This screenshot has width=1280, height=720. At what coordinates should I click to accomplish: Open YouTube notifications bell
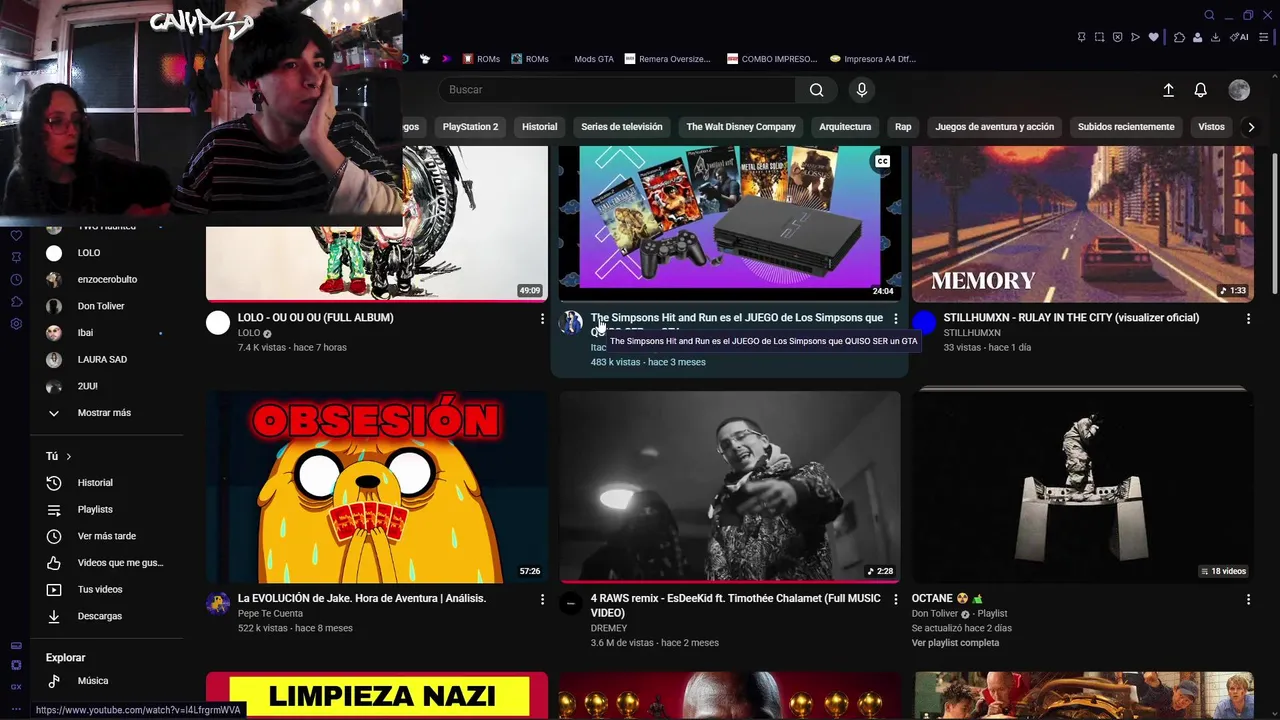1201,90
